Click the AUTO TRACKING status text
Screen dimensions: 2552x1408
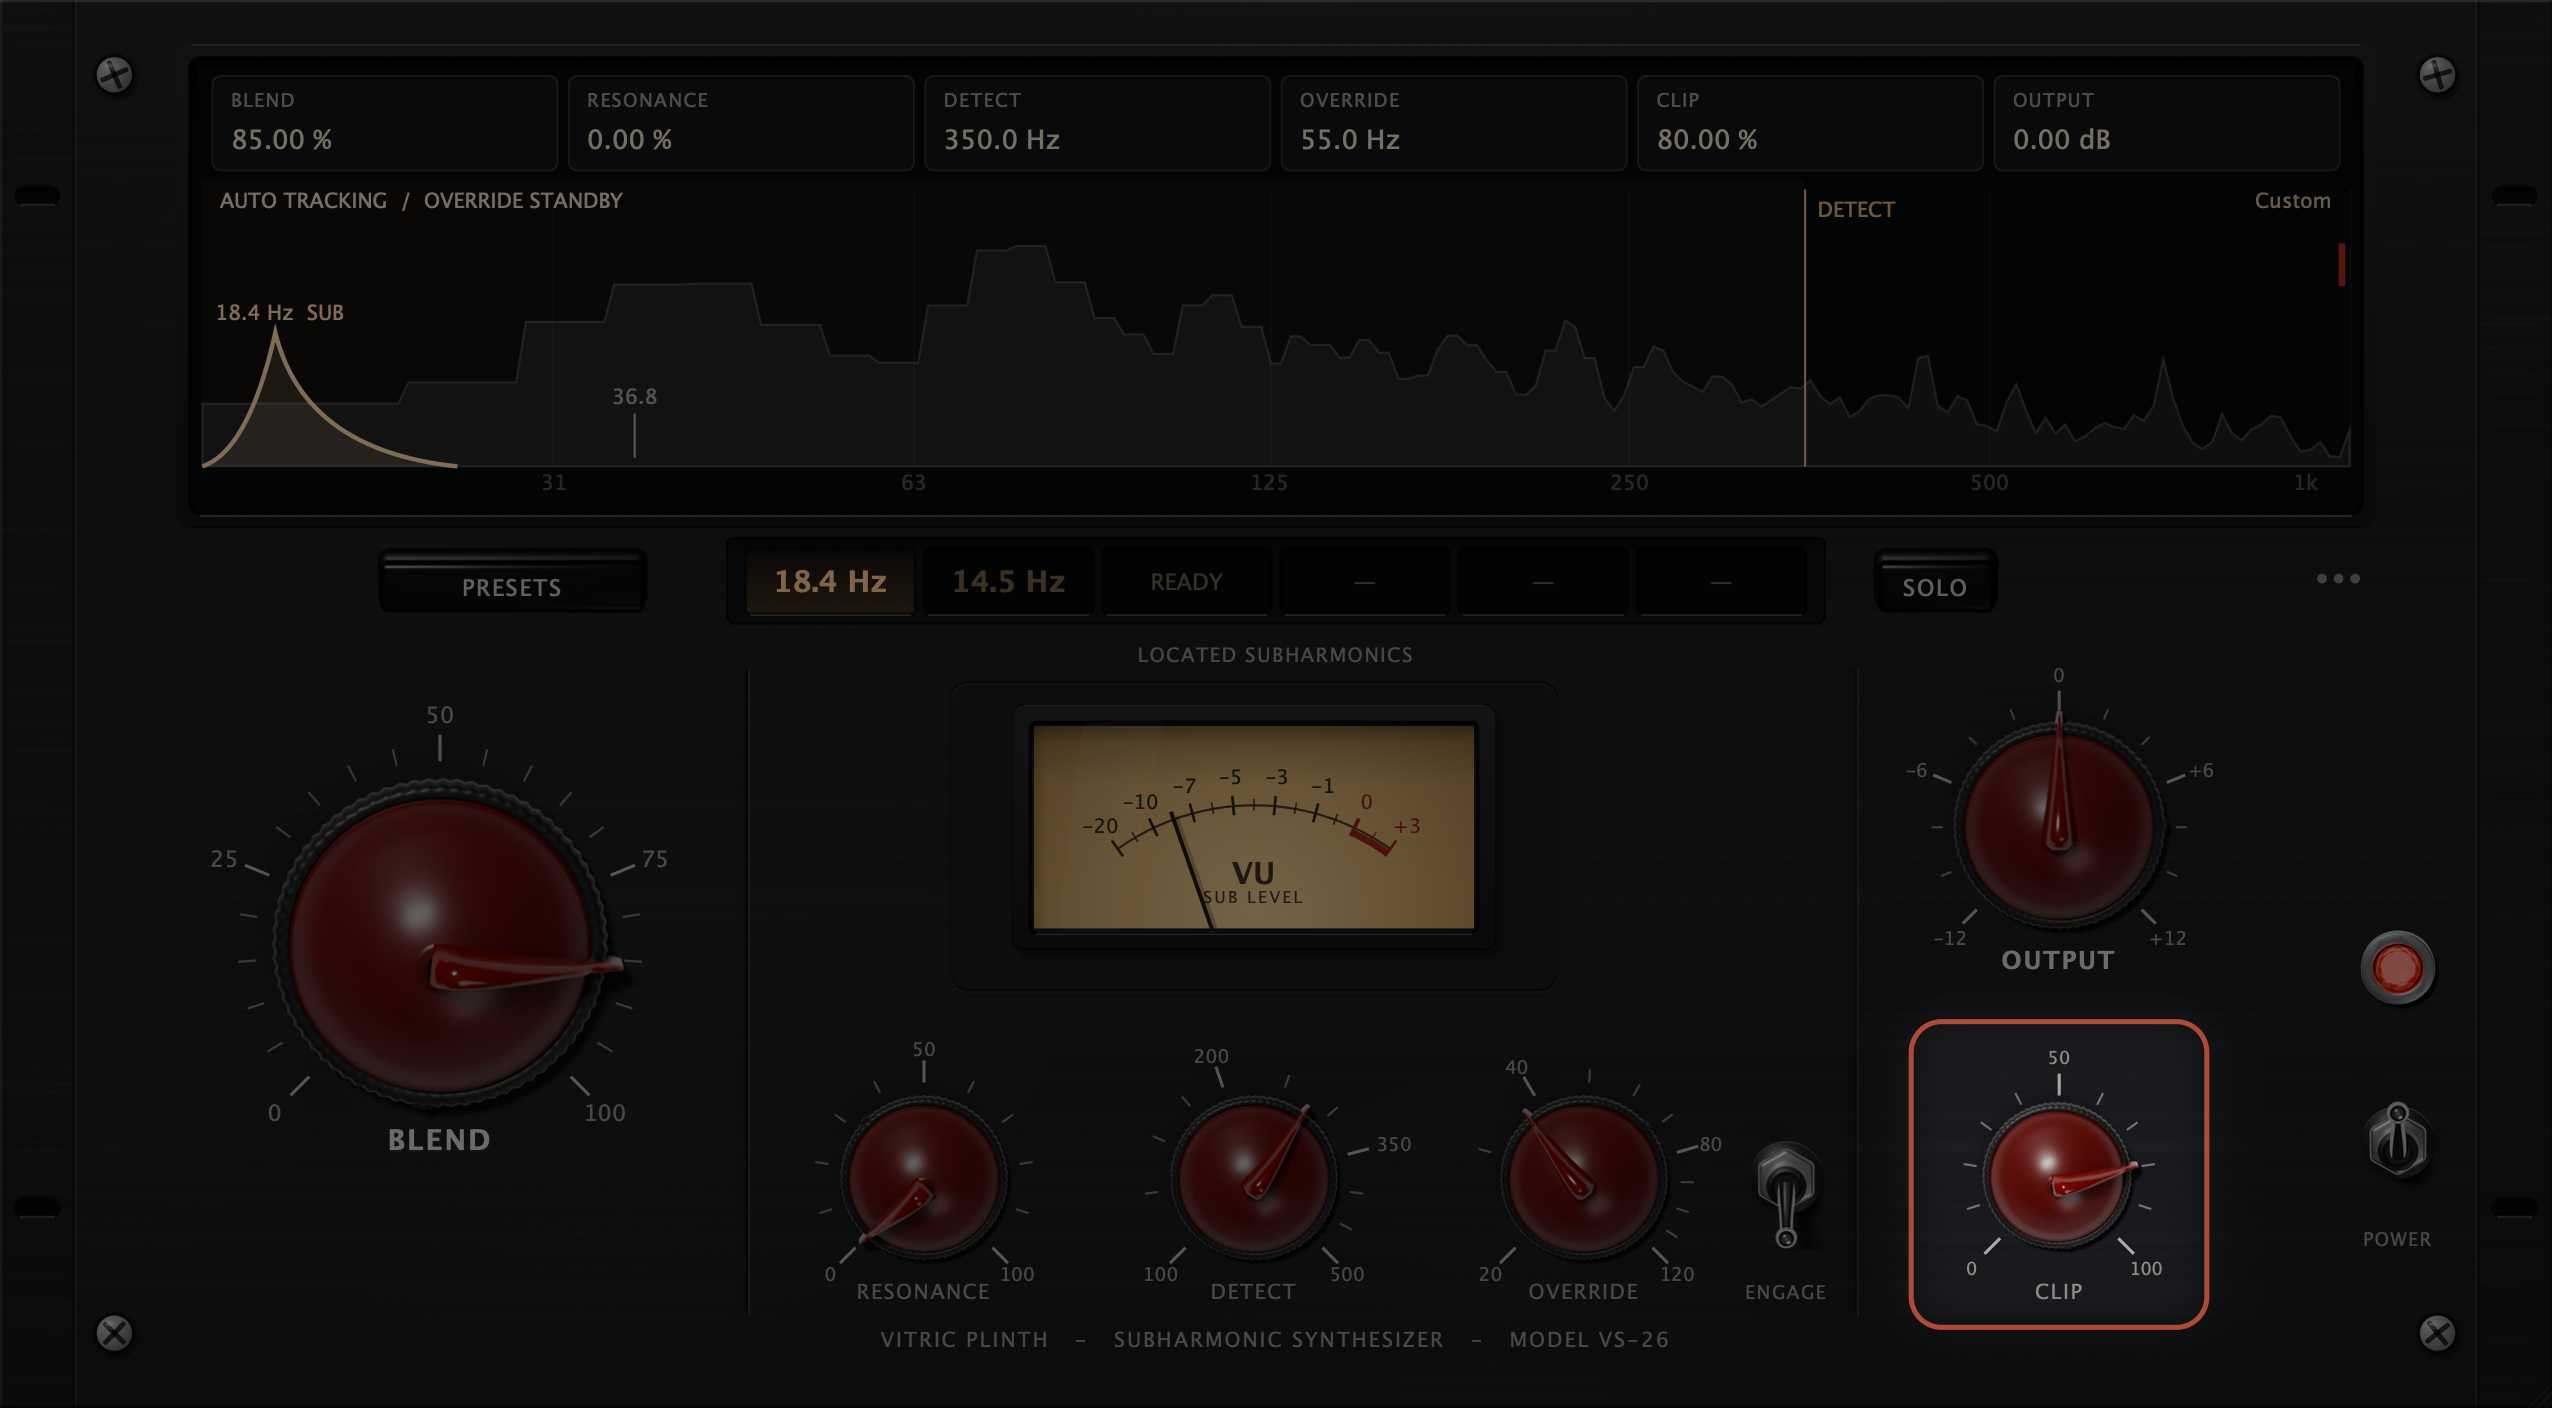(303, 201)
